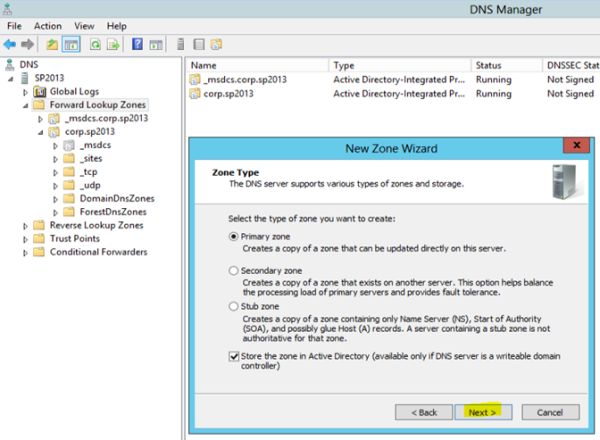Click the New Zone toolbar icon
Screen dimensions: 600x440
(216, 44)
